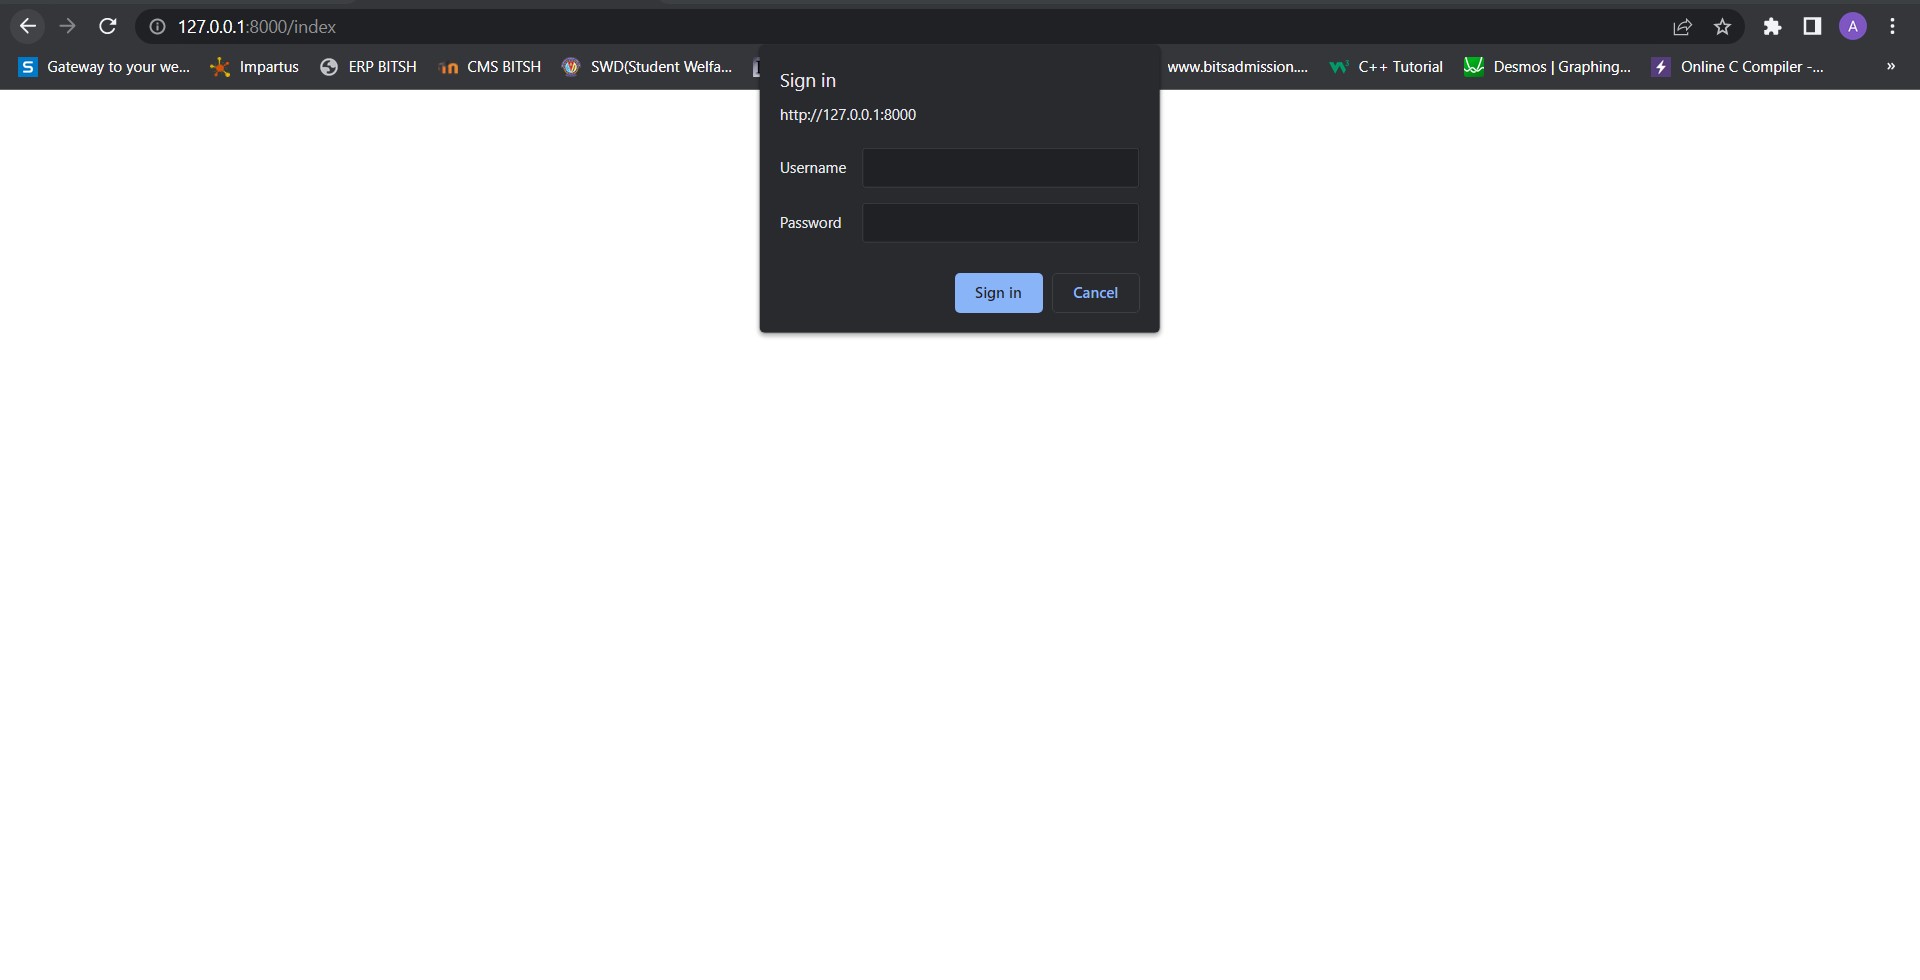This screenshot has width=1920, height=980.
Task: Click the Username input field
Action: [1000, 168]
